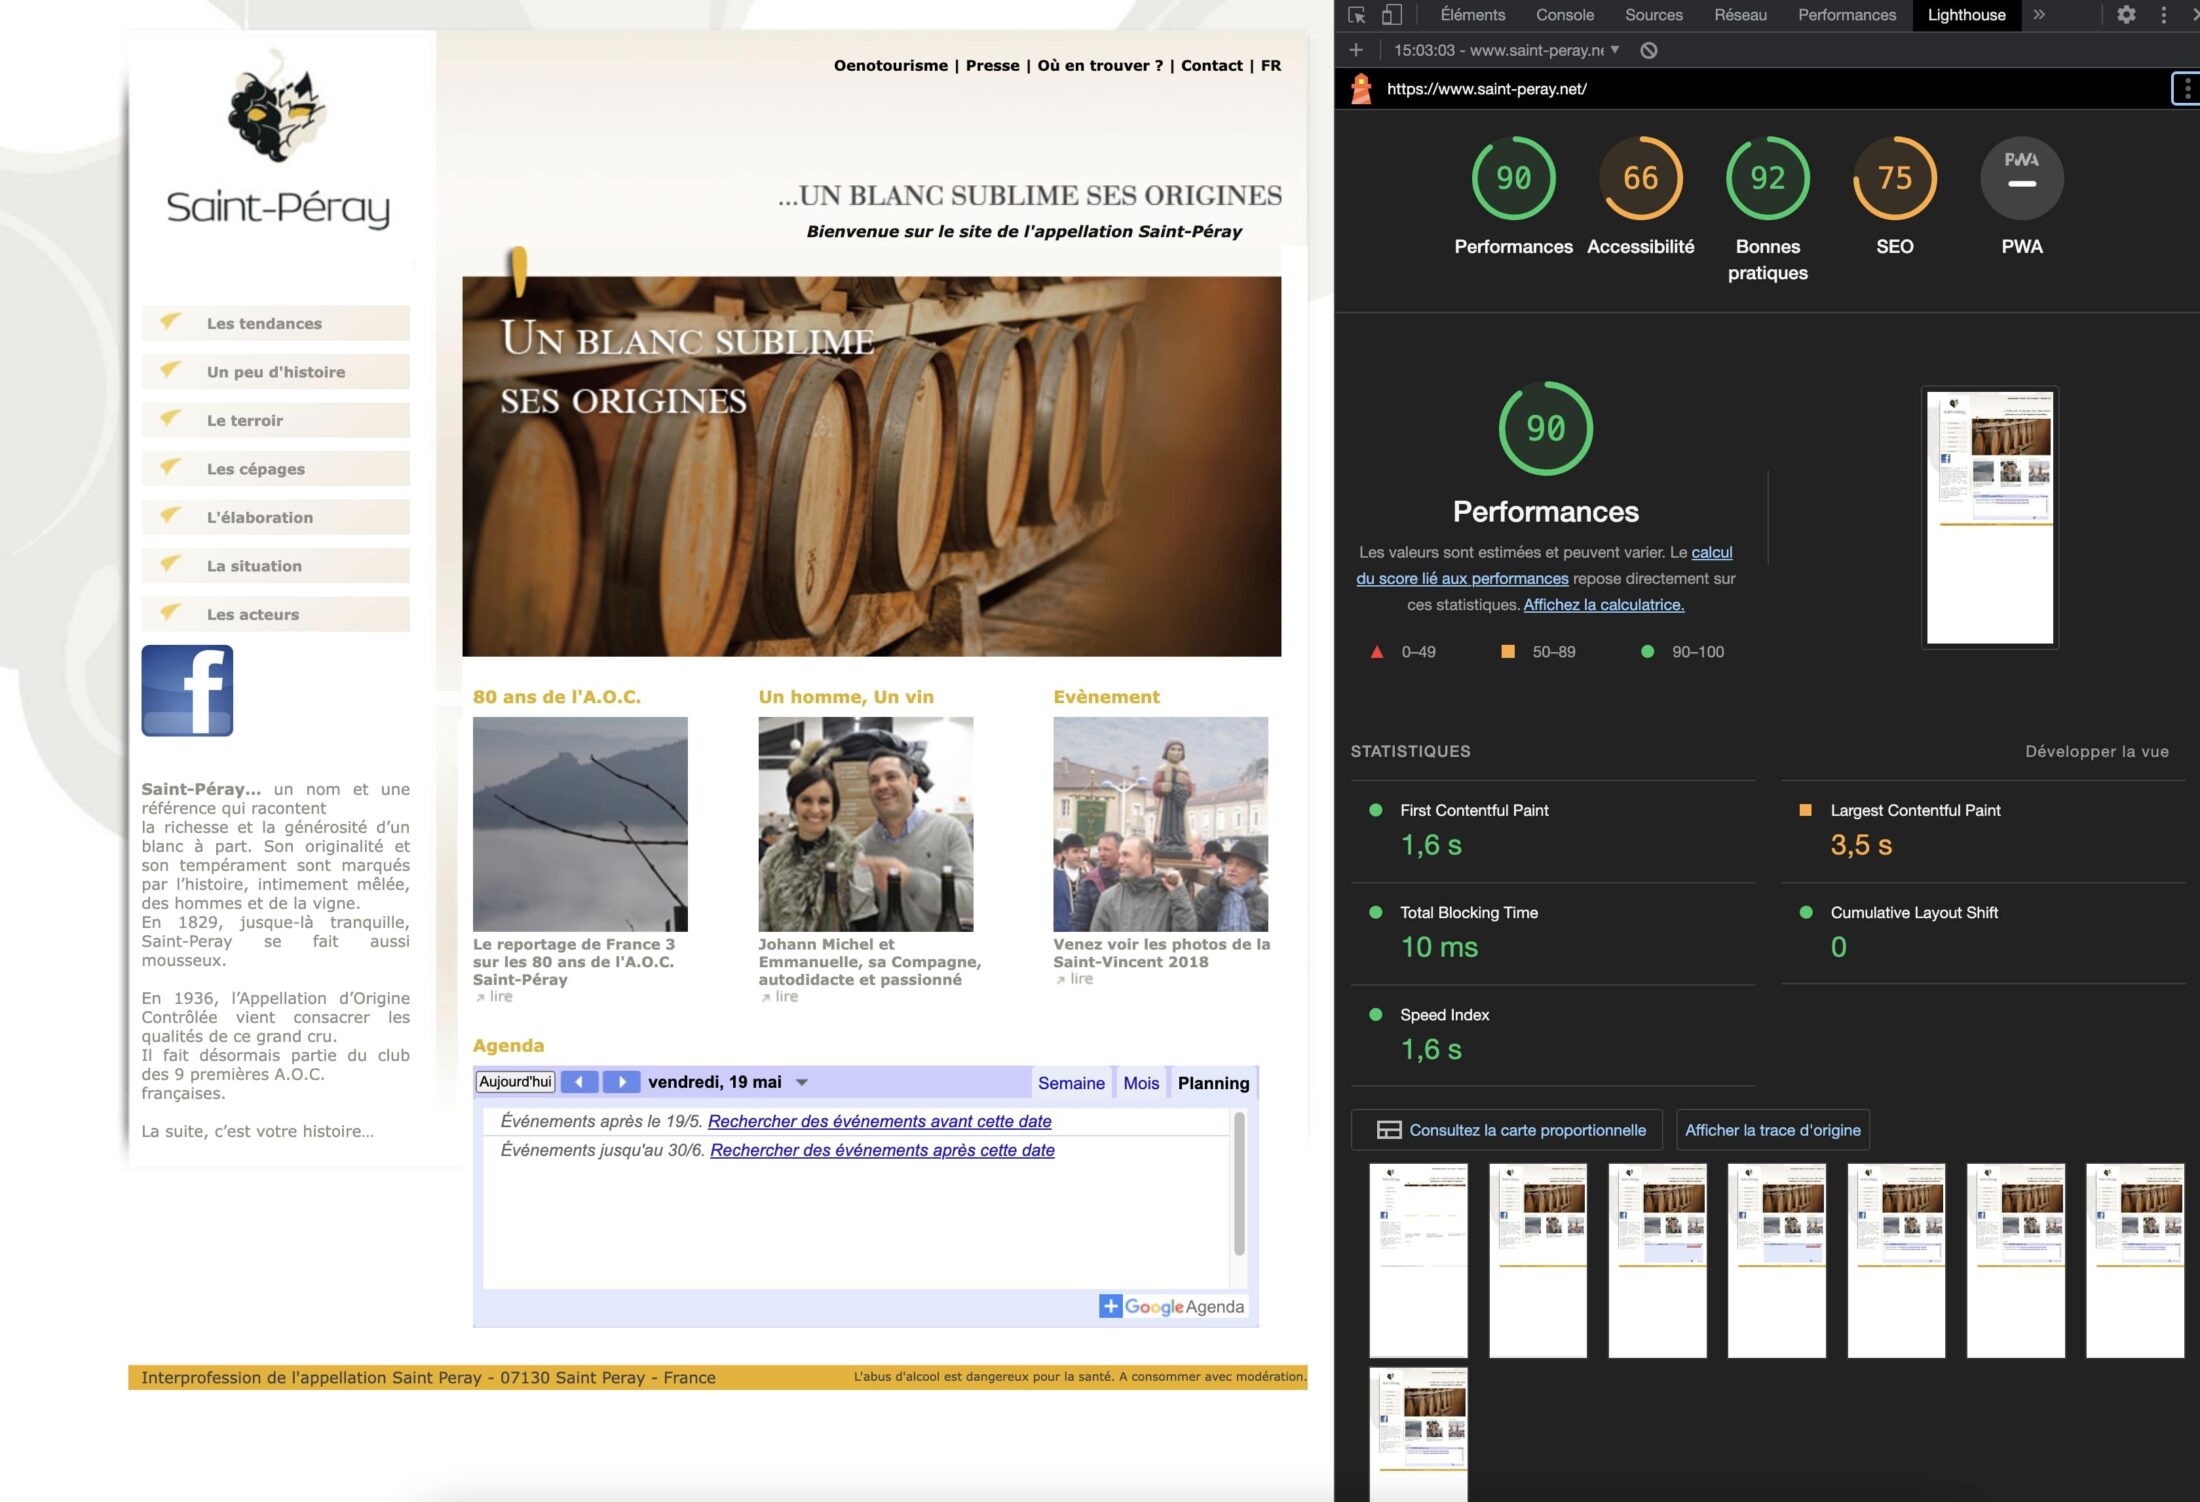Click Contact in top navigation
Image resolution: width=2200 pixels, height=1502 pixels.
point(1211,65)
